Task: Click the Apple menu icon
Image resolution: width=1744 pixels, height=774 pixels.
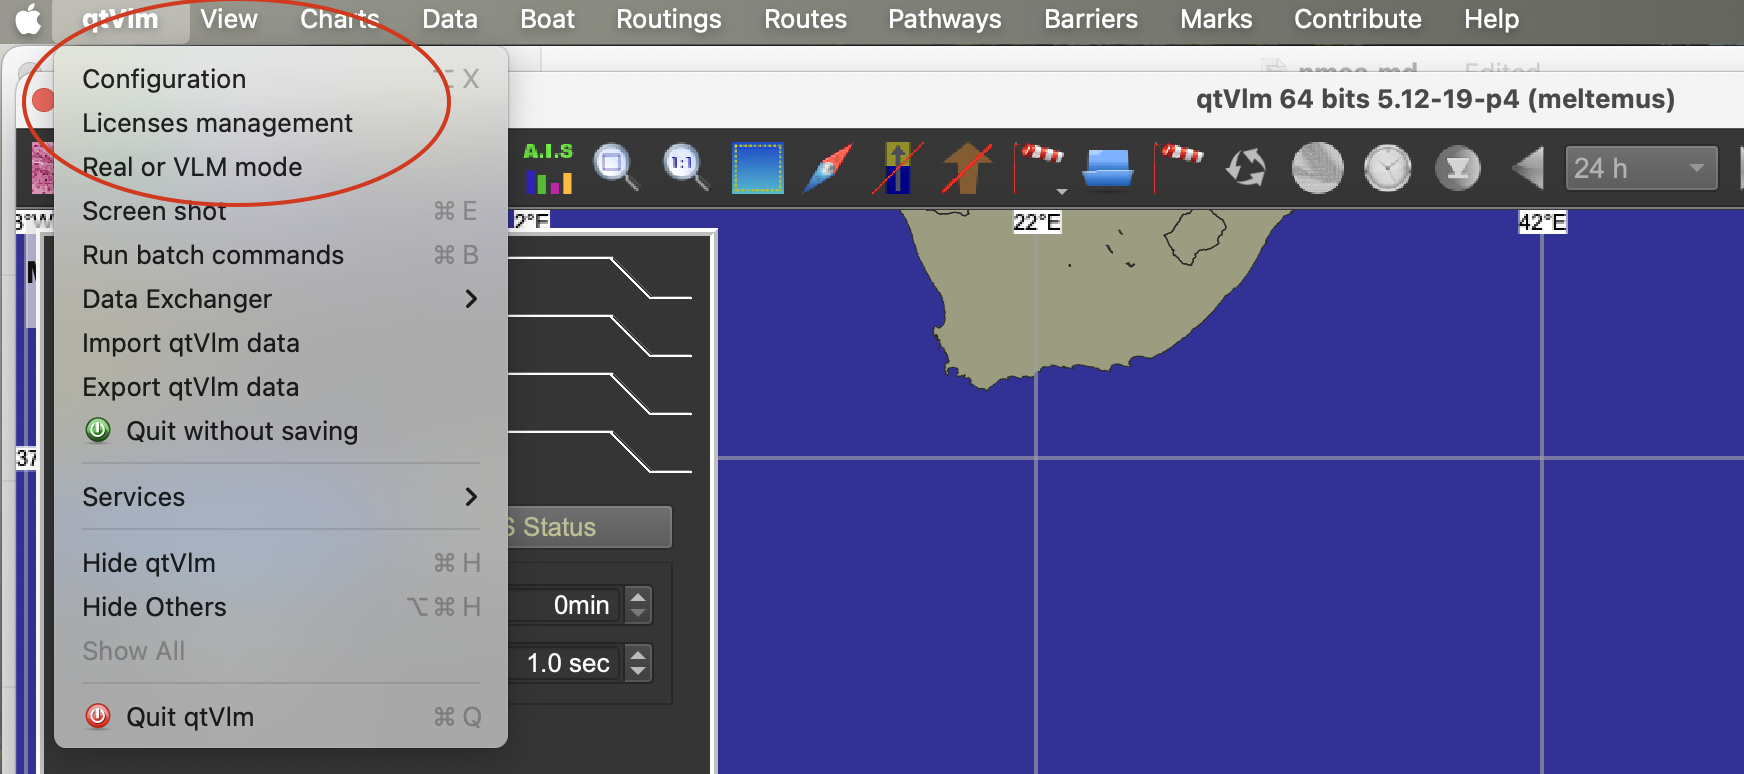Action: tap(28, 19)
